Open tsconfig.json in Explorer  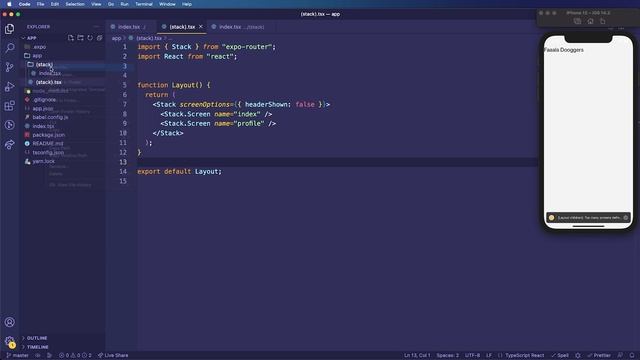pos(48,152)
